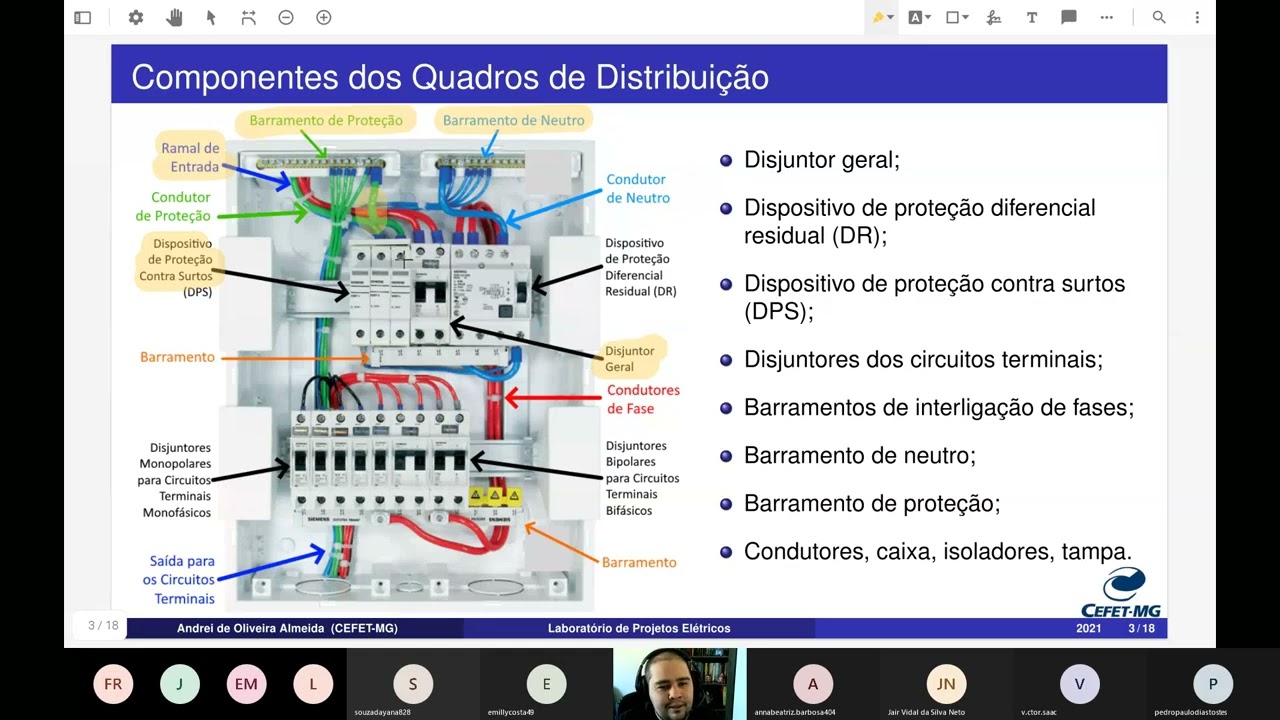Select the rectangle shape tool

953,17
